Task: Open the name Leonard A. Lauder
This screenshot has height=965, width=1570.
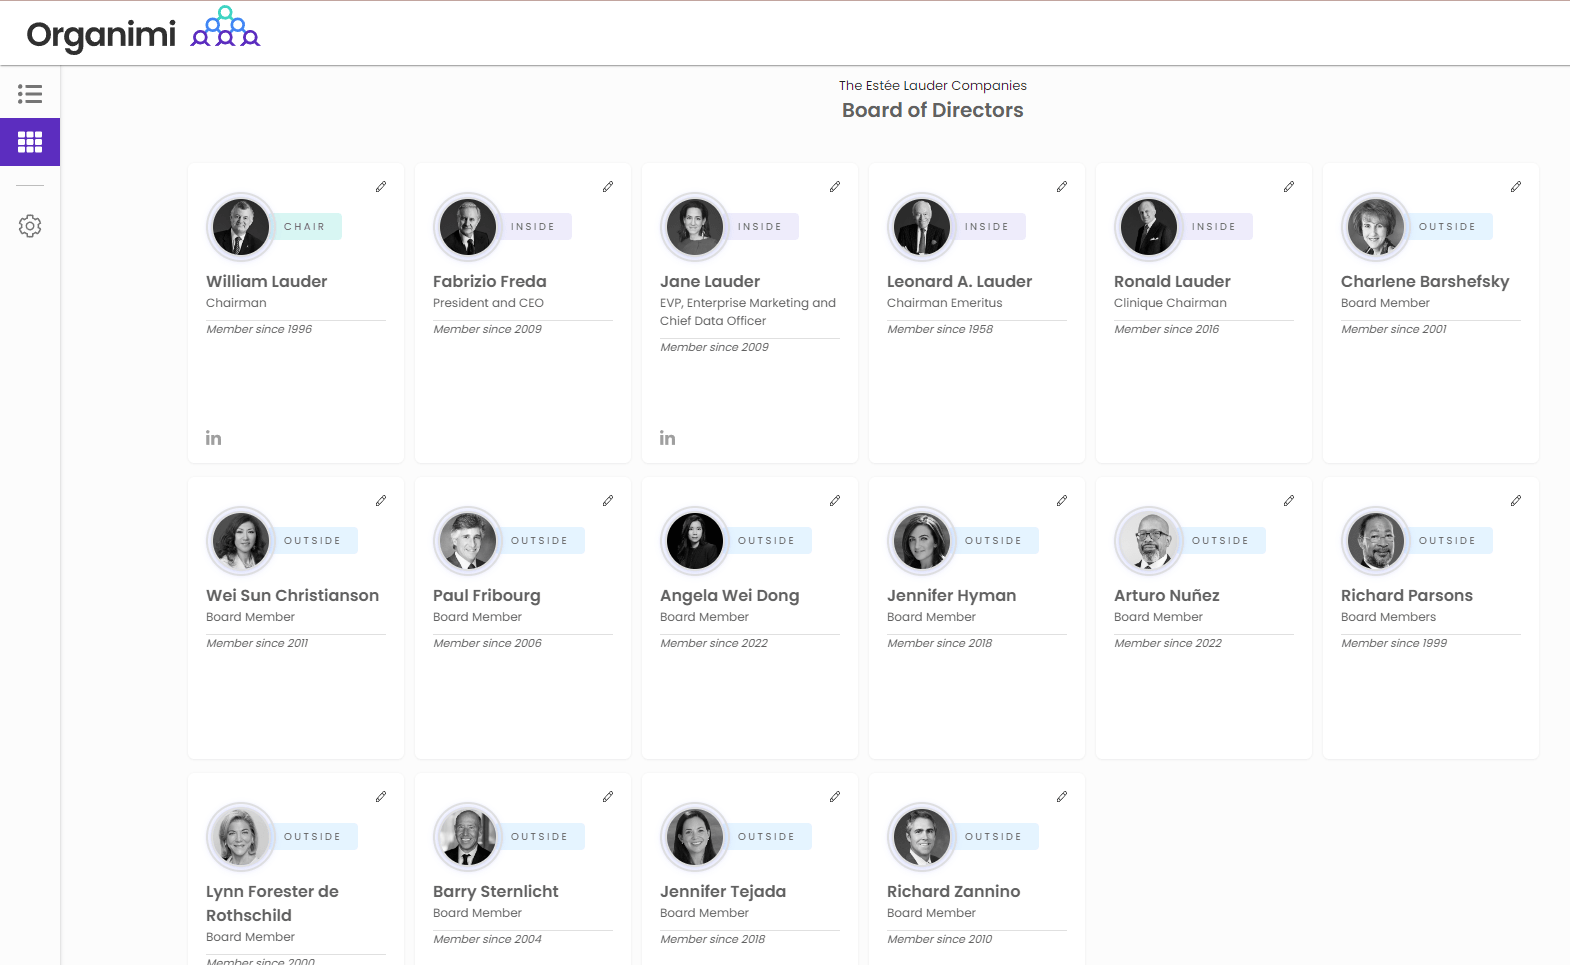Action: pyautogui.click(x=960, y=282)
